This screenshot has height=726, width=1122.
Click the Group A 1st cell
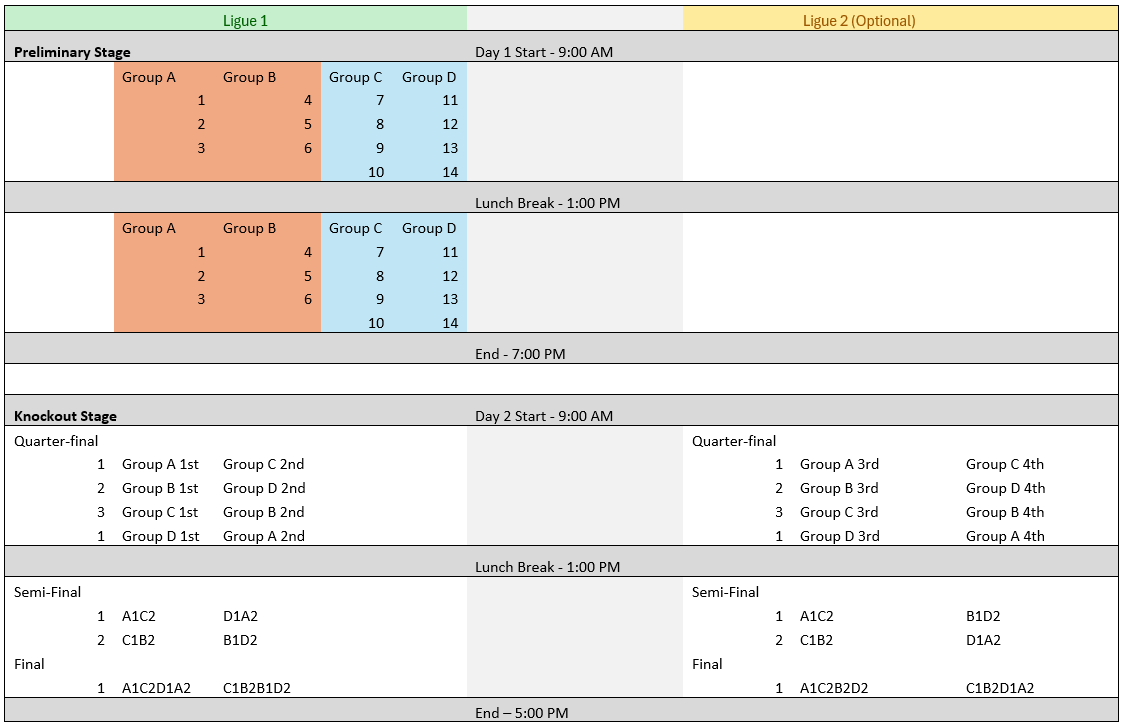tap(160, 464)
